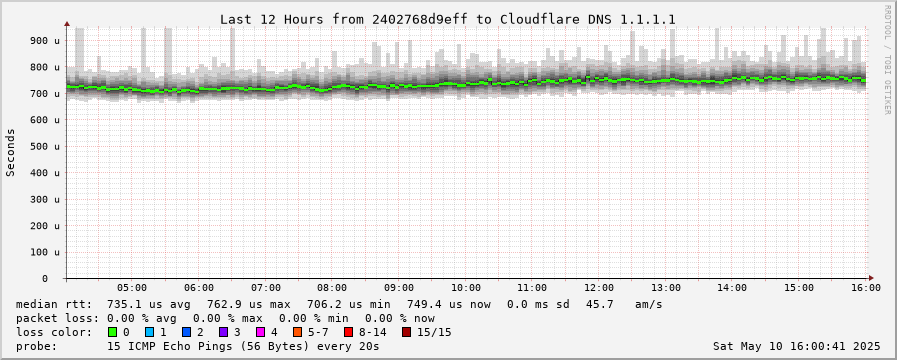Click the median rtt statistics line
The image size is (897, 360).
[x=339, y=304]
